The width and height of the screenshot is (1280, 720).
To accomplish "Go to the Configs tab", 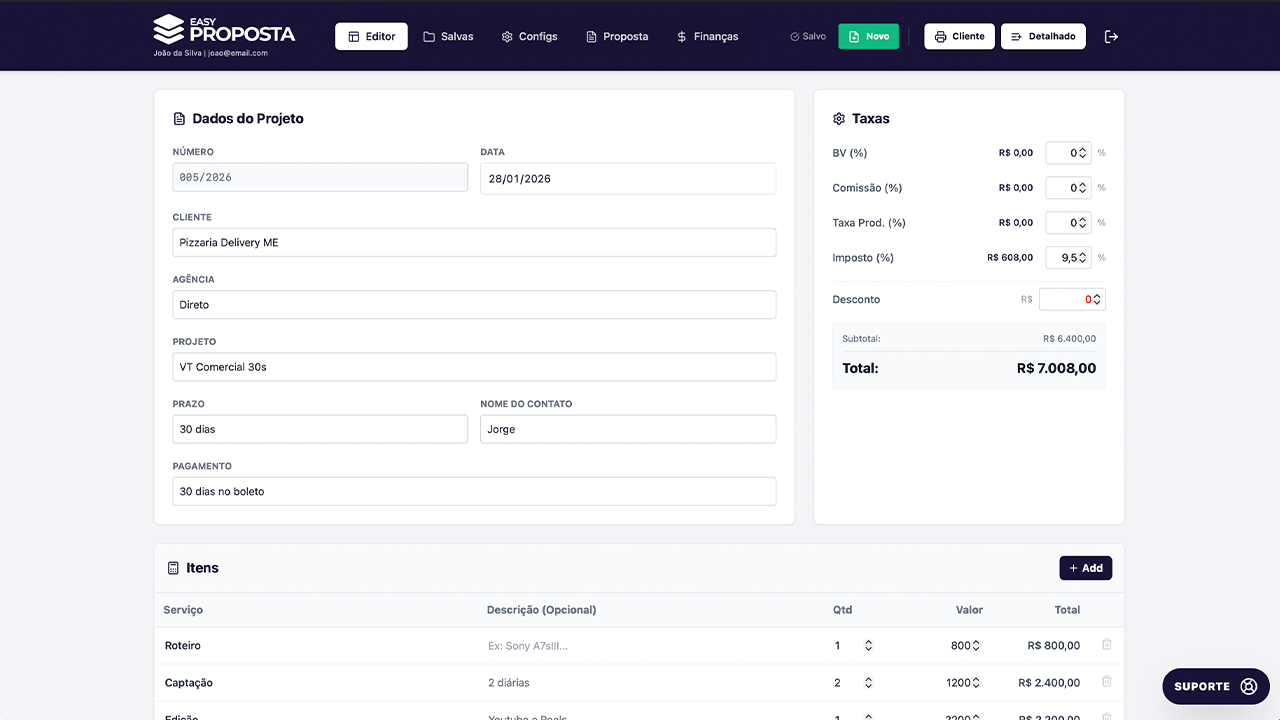I will 529,37.
